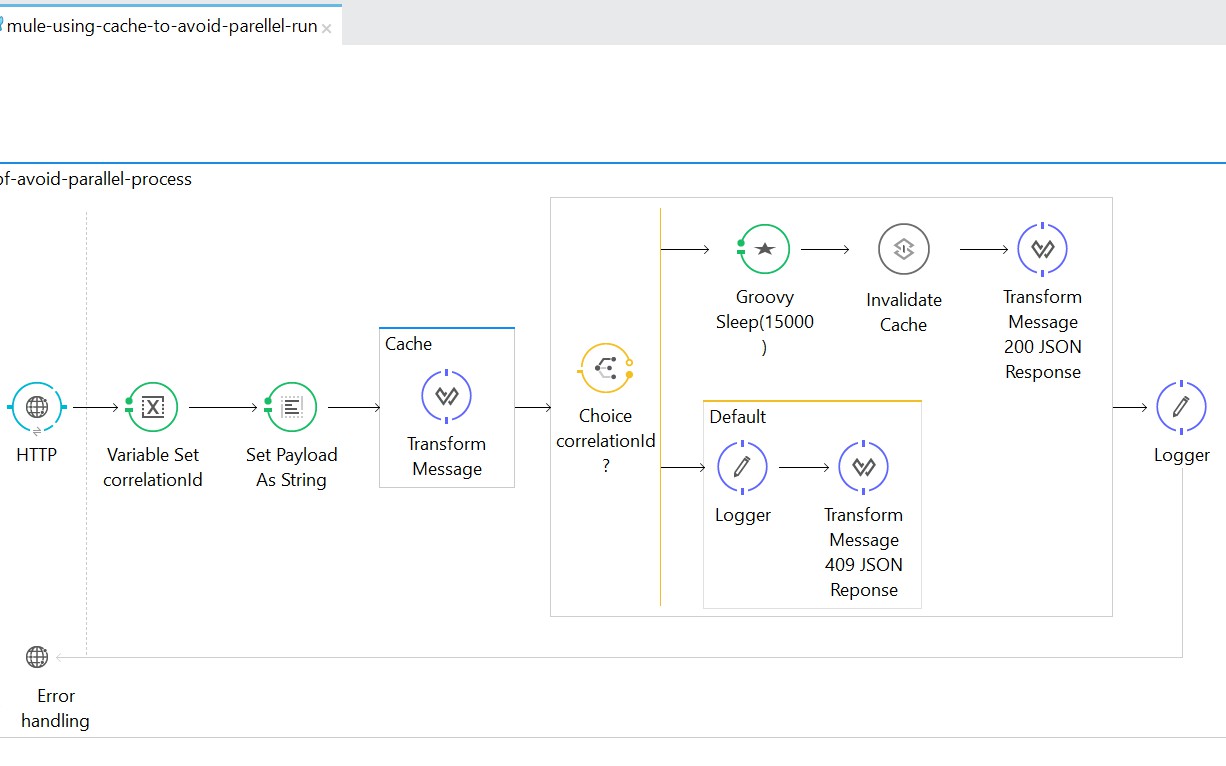The height and width of the screenshot is (766, 1226).
Task: Click the Invalidate Cache text label
Action: (903, 312)
